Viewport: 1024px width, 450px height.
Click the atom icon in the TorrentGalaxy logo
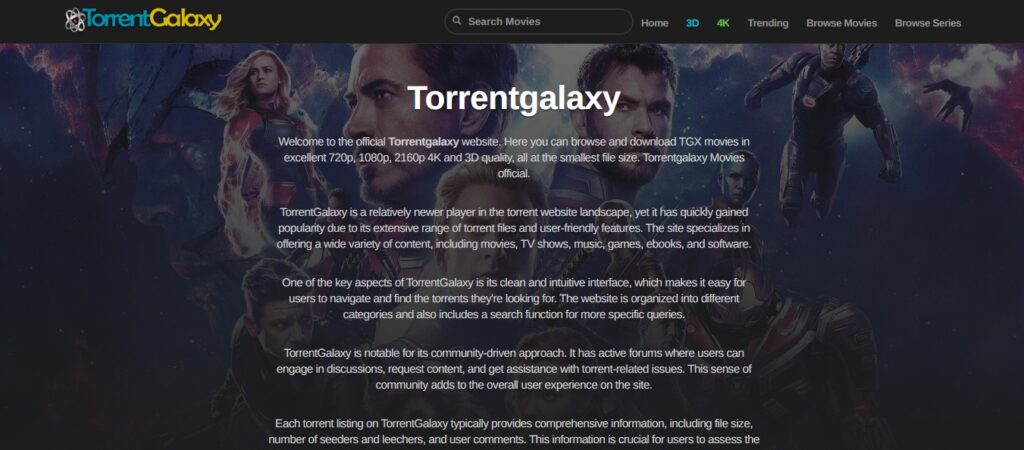click(x=75, y=20)
